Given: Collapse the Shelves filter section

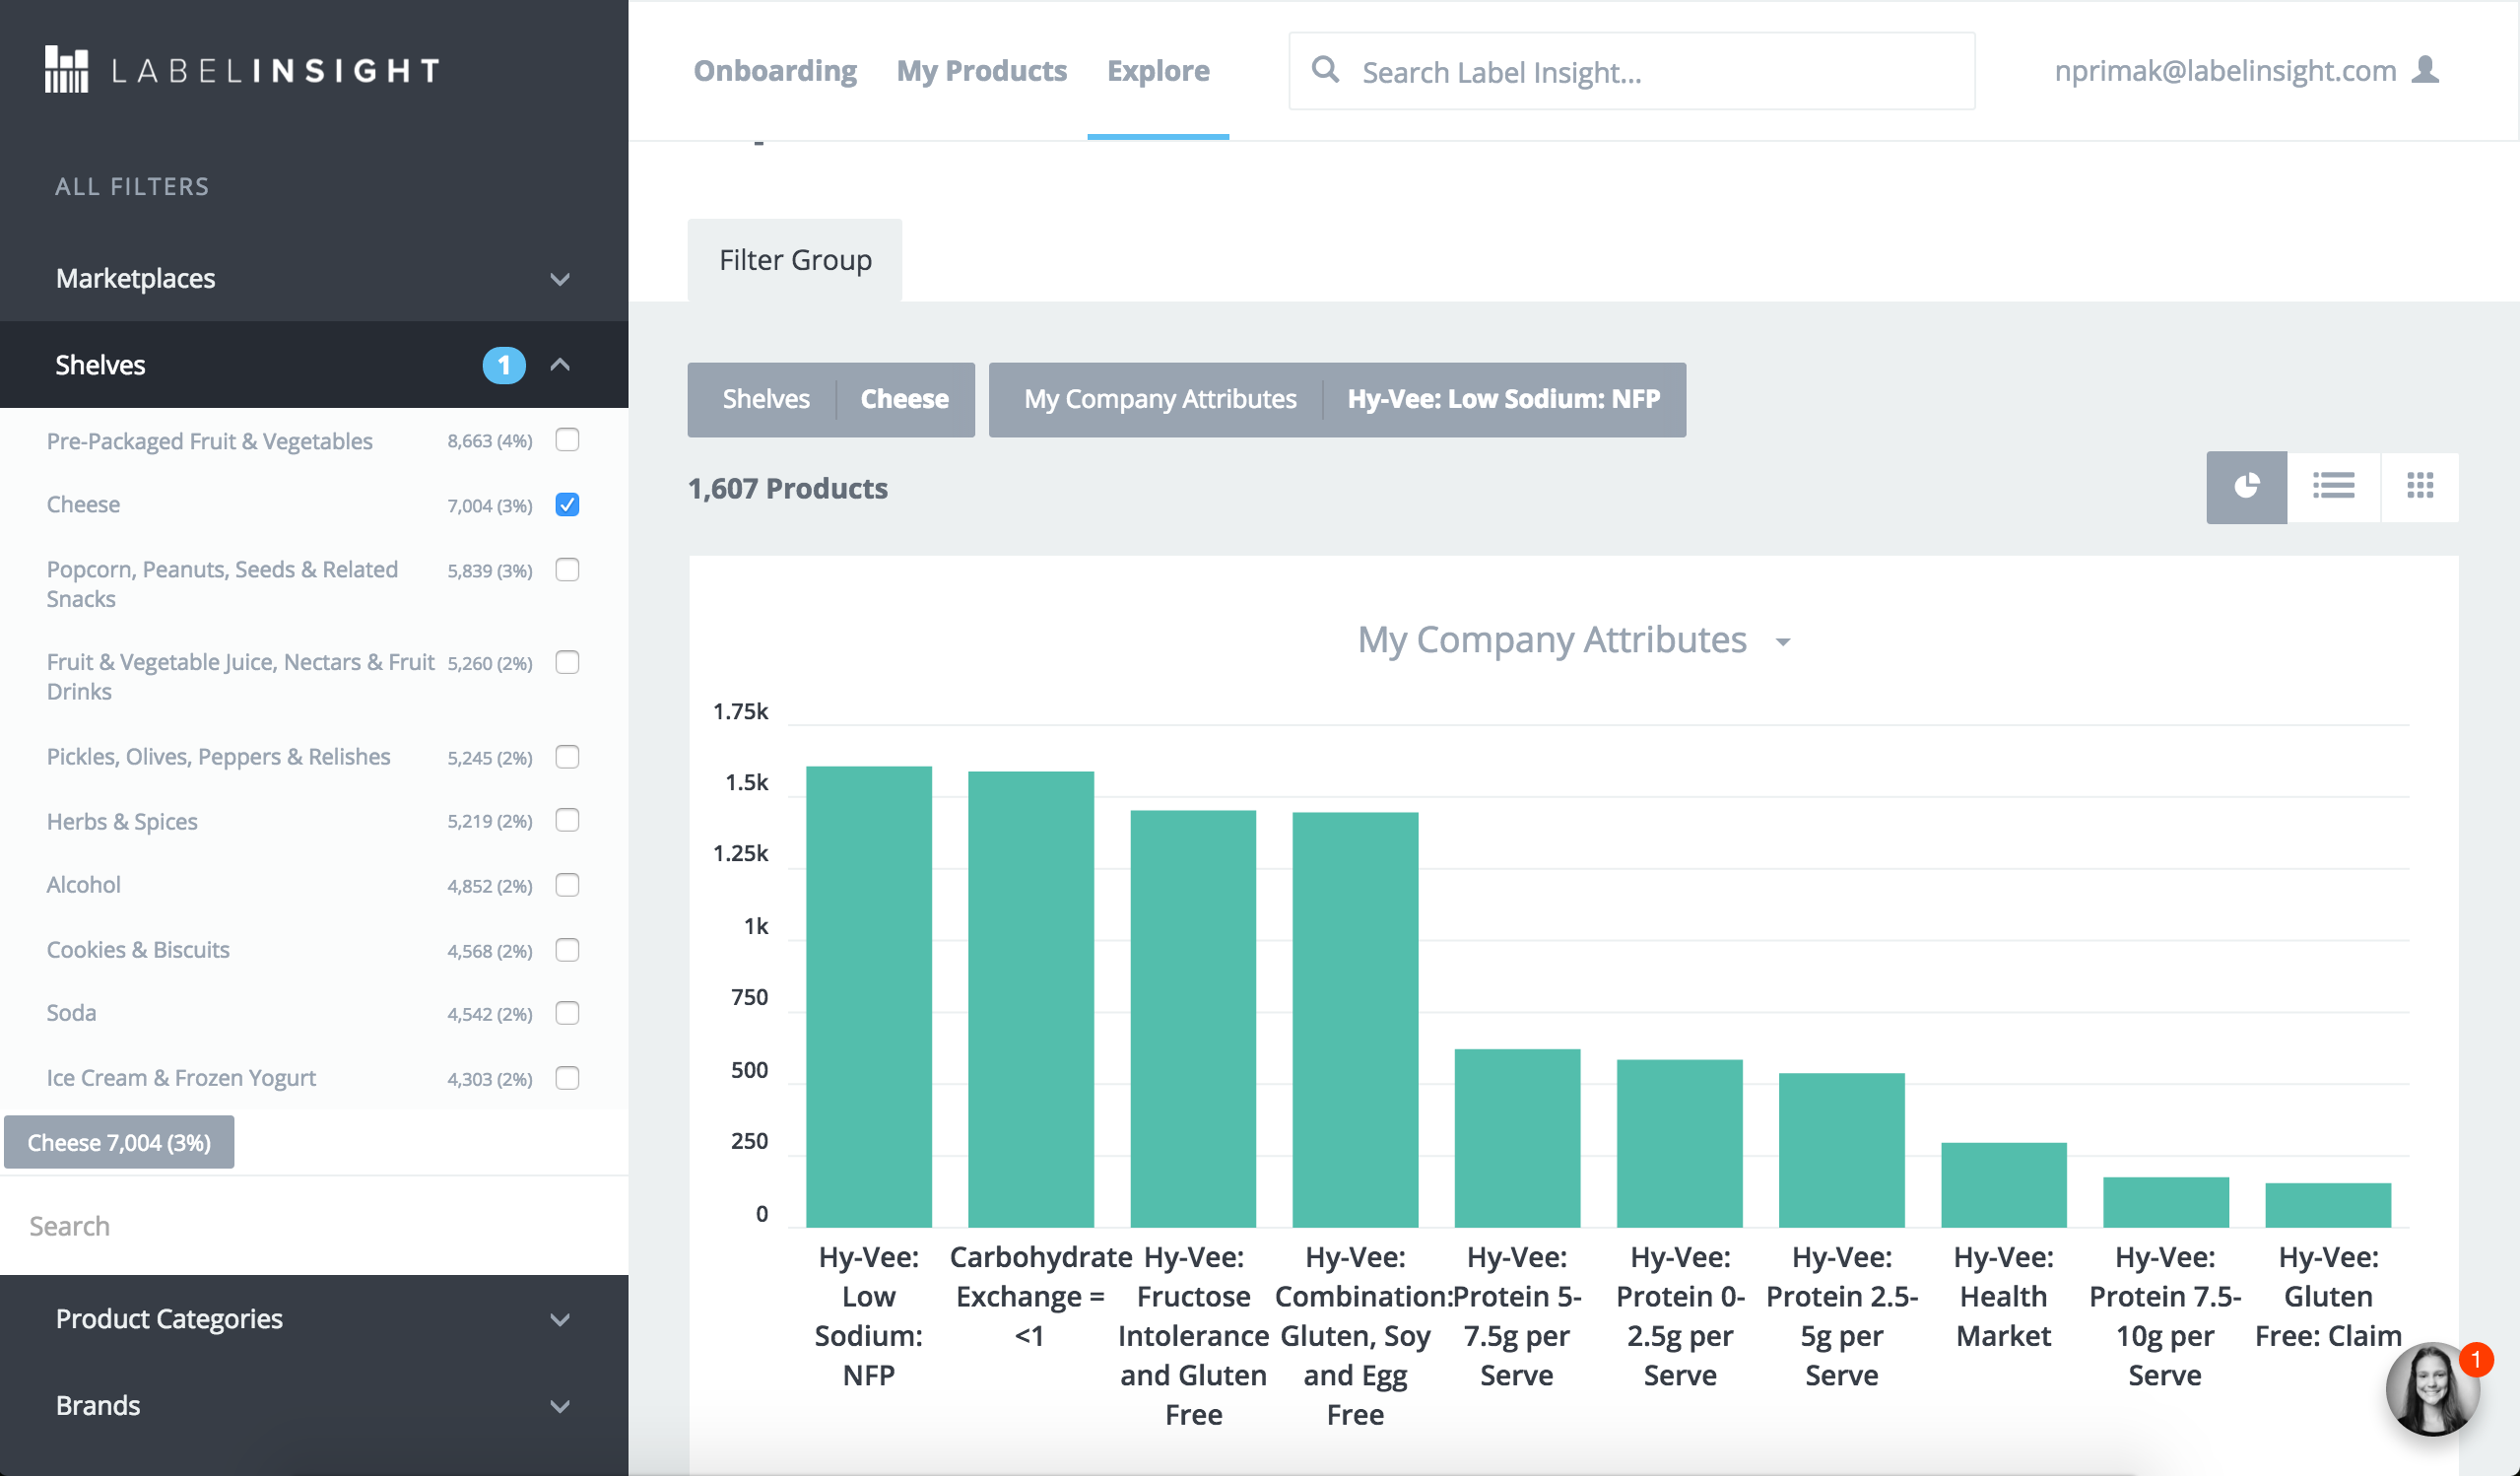Looking at the screenshot, I should click(x=560, y=365).
